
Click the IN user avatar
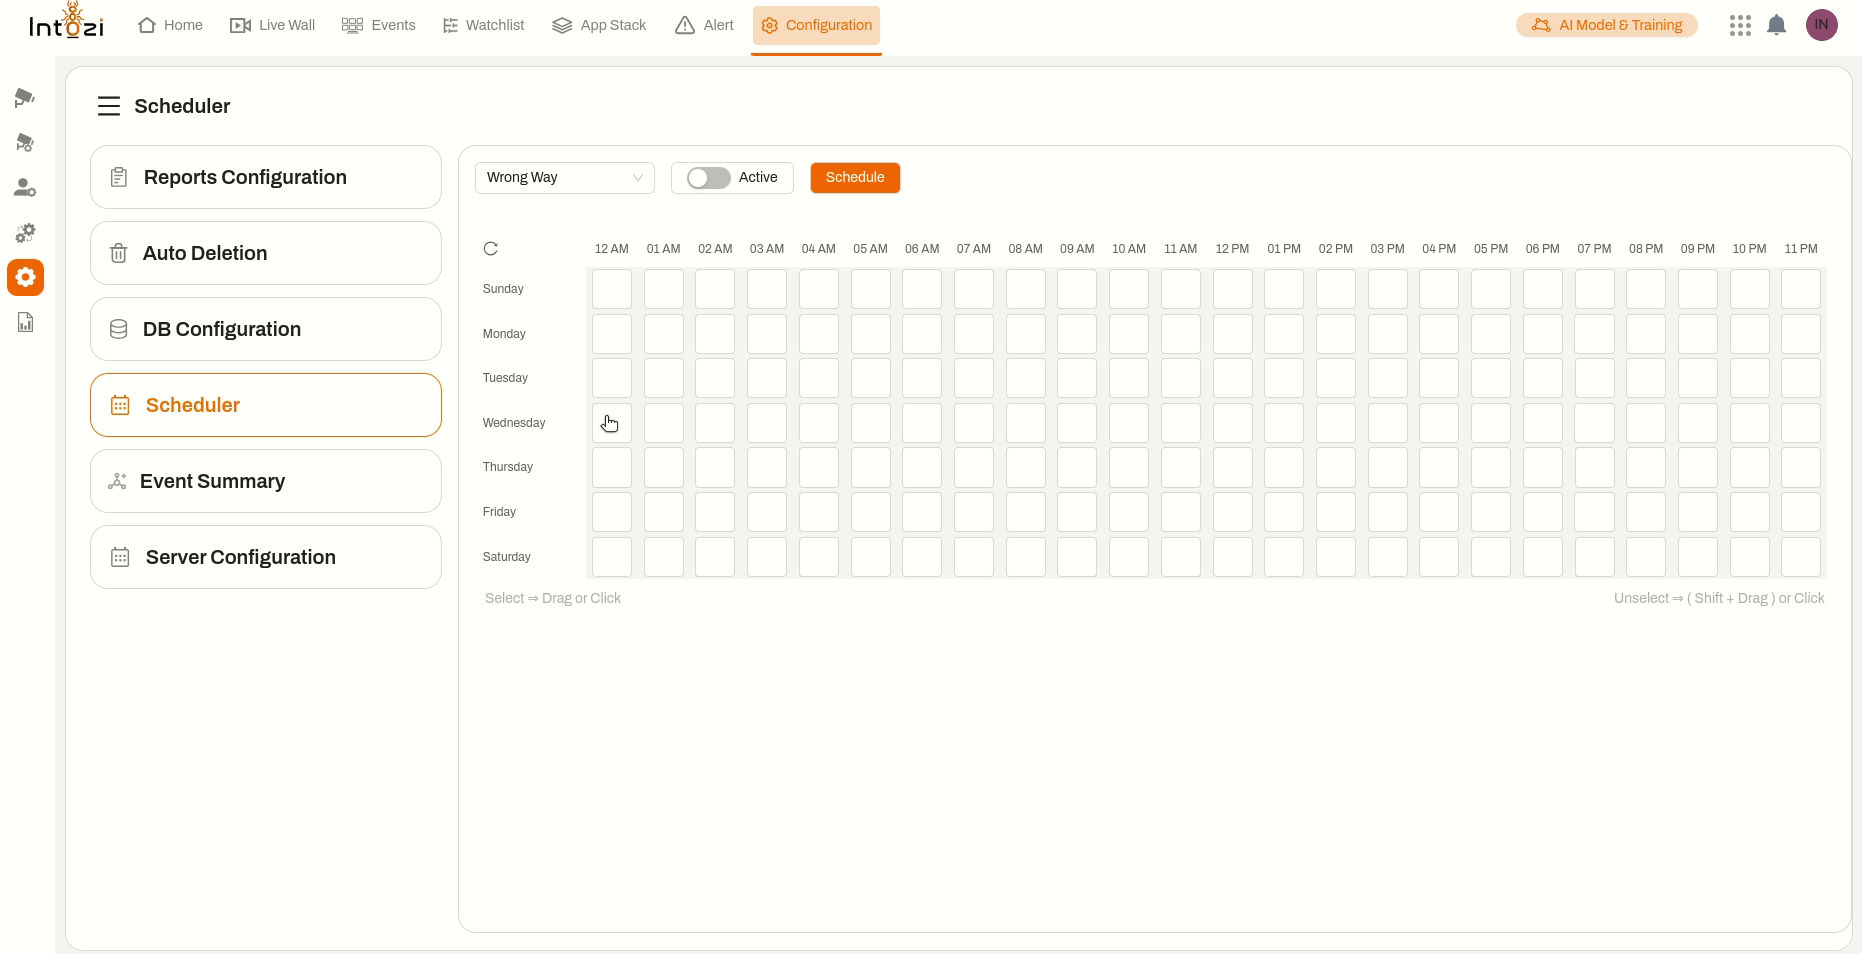click(1821, 25)
